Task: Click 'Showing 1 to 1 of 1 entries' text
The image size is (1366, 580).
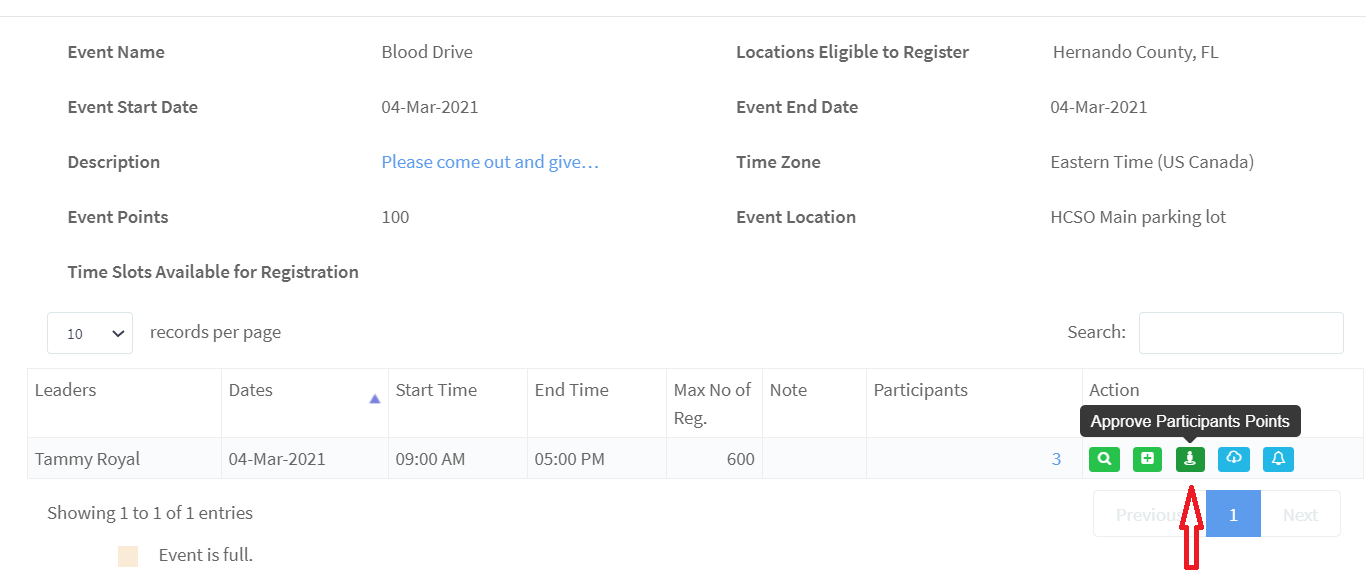Action: pyautogui.click(x=150, y=513)
